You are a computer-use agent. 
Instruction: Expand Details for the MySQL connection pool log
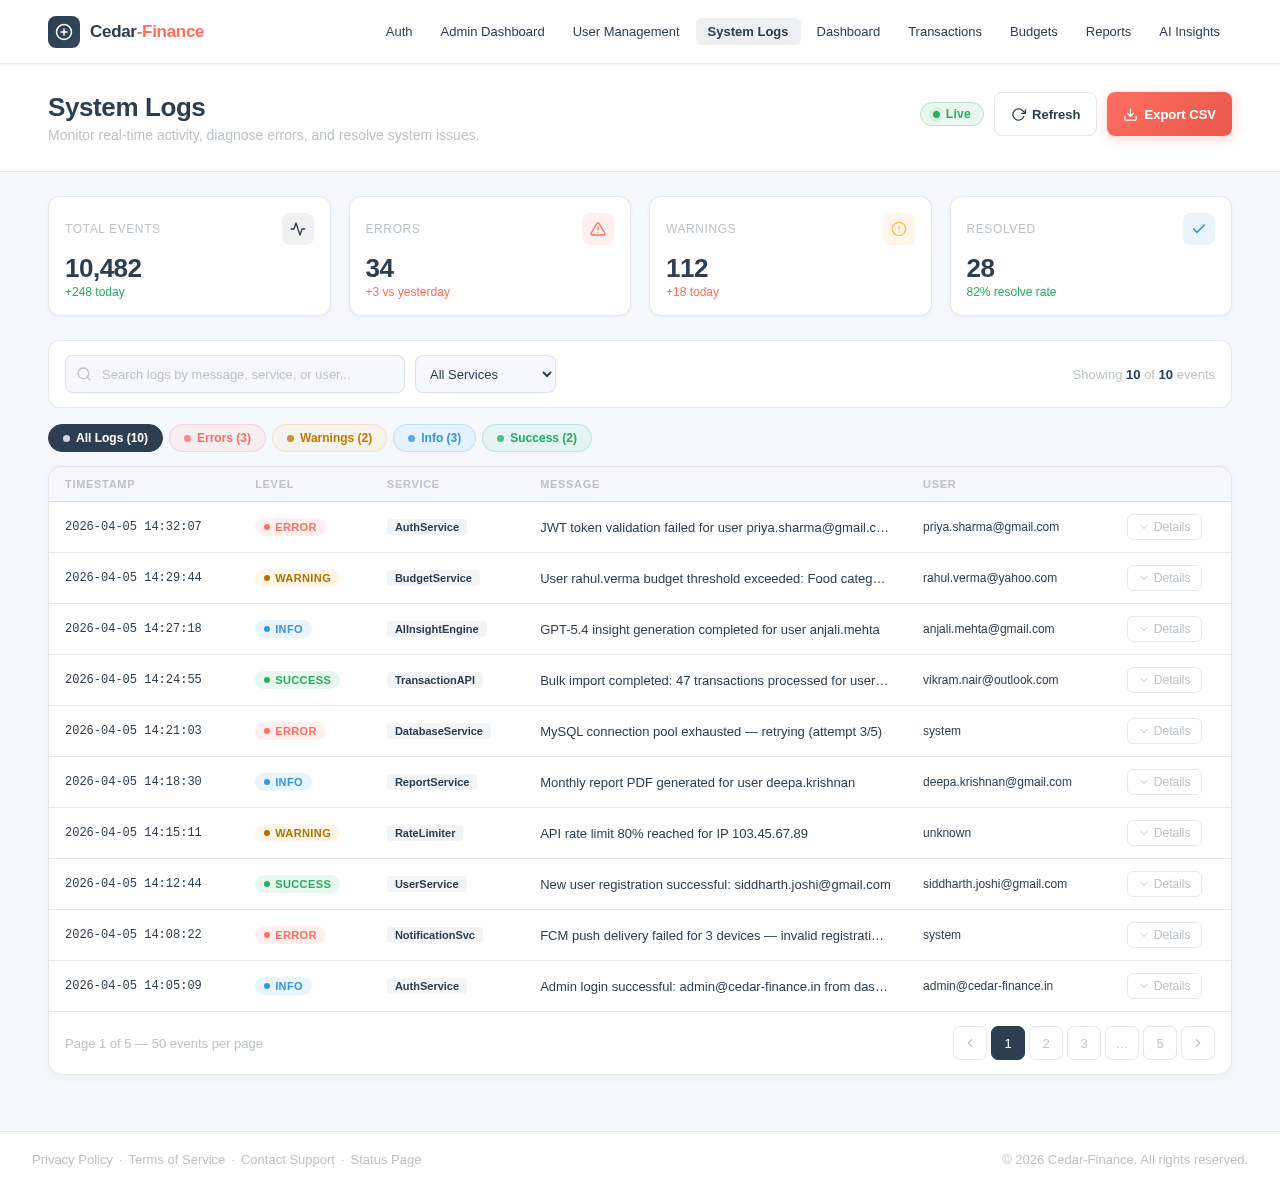[1164, 731]
